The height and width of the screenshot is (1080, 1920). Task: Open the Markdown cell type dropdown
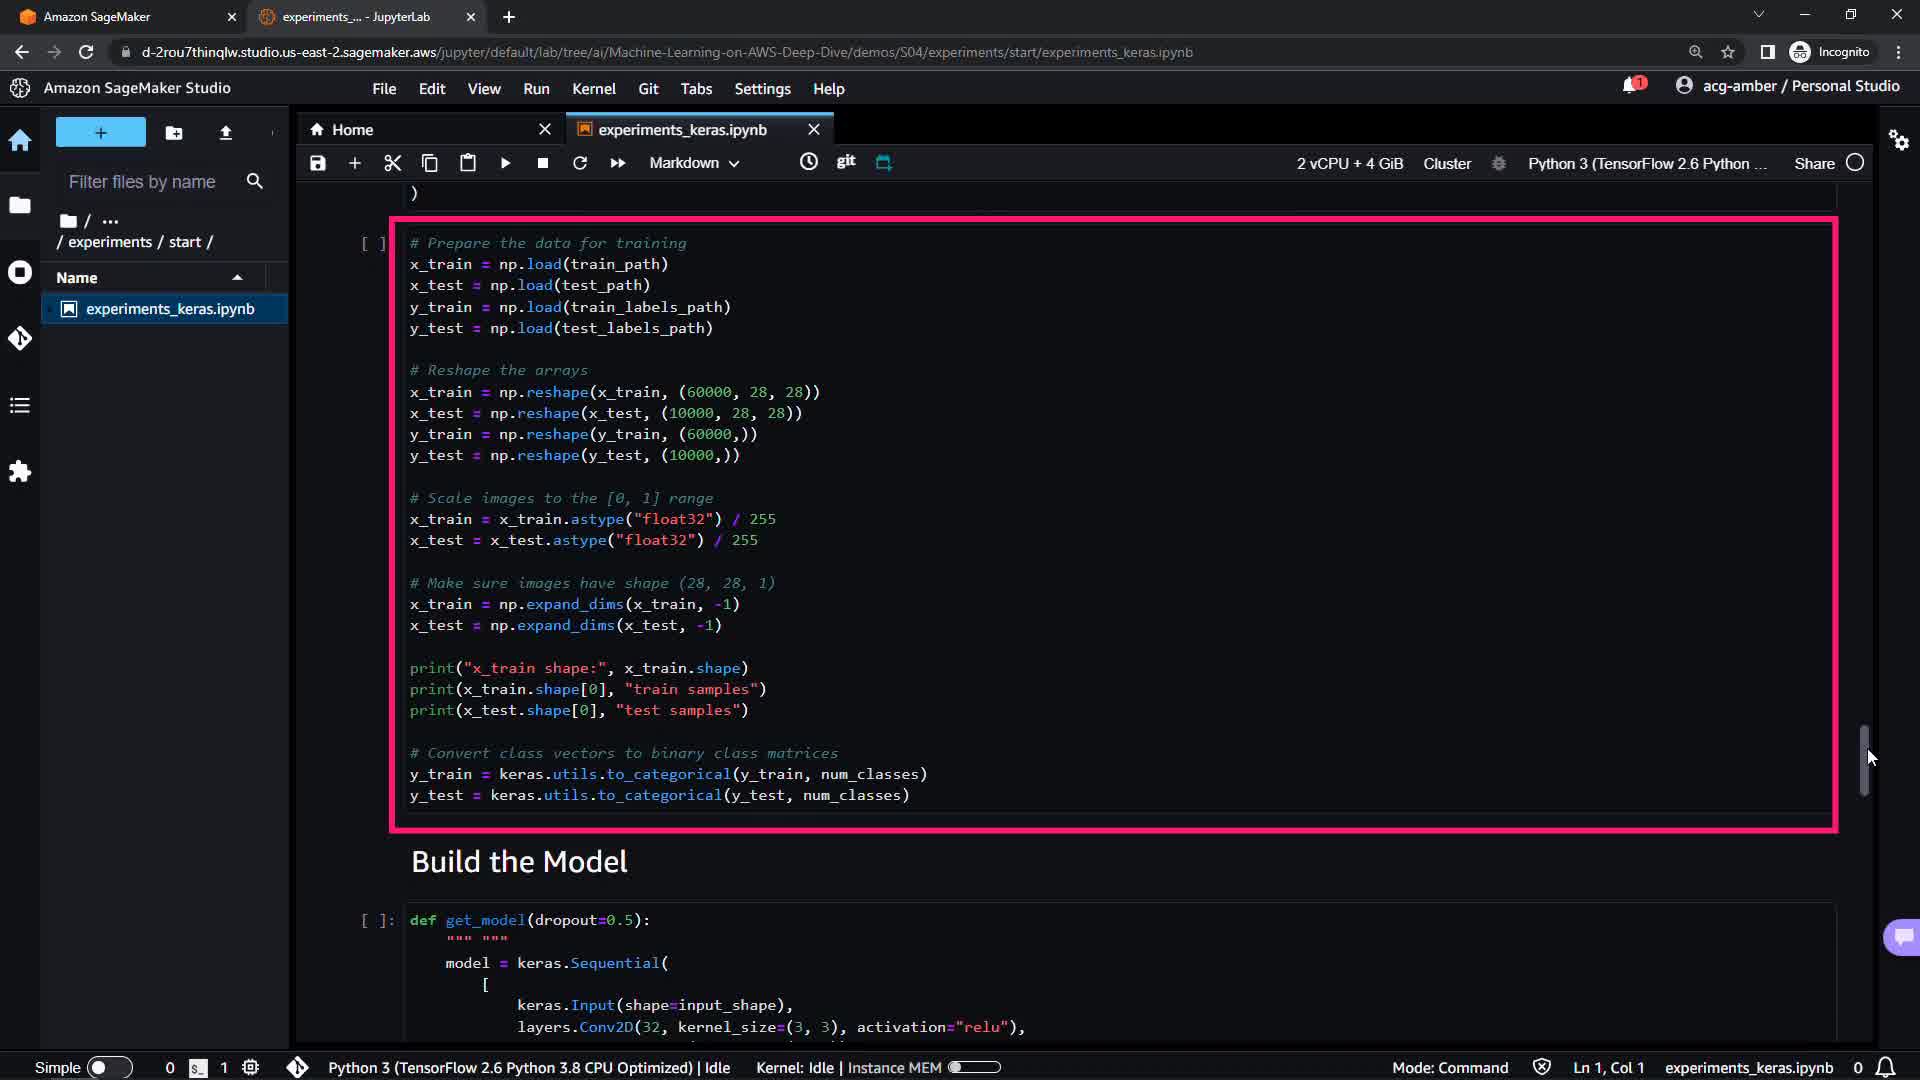tap(694, 163)
